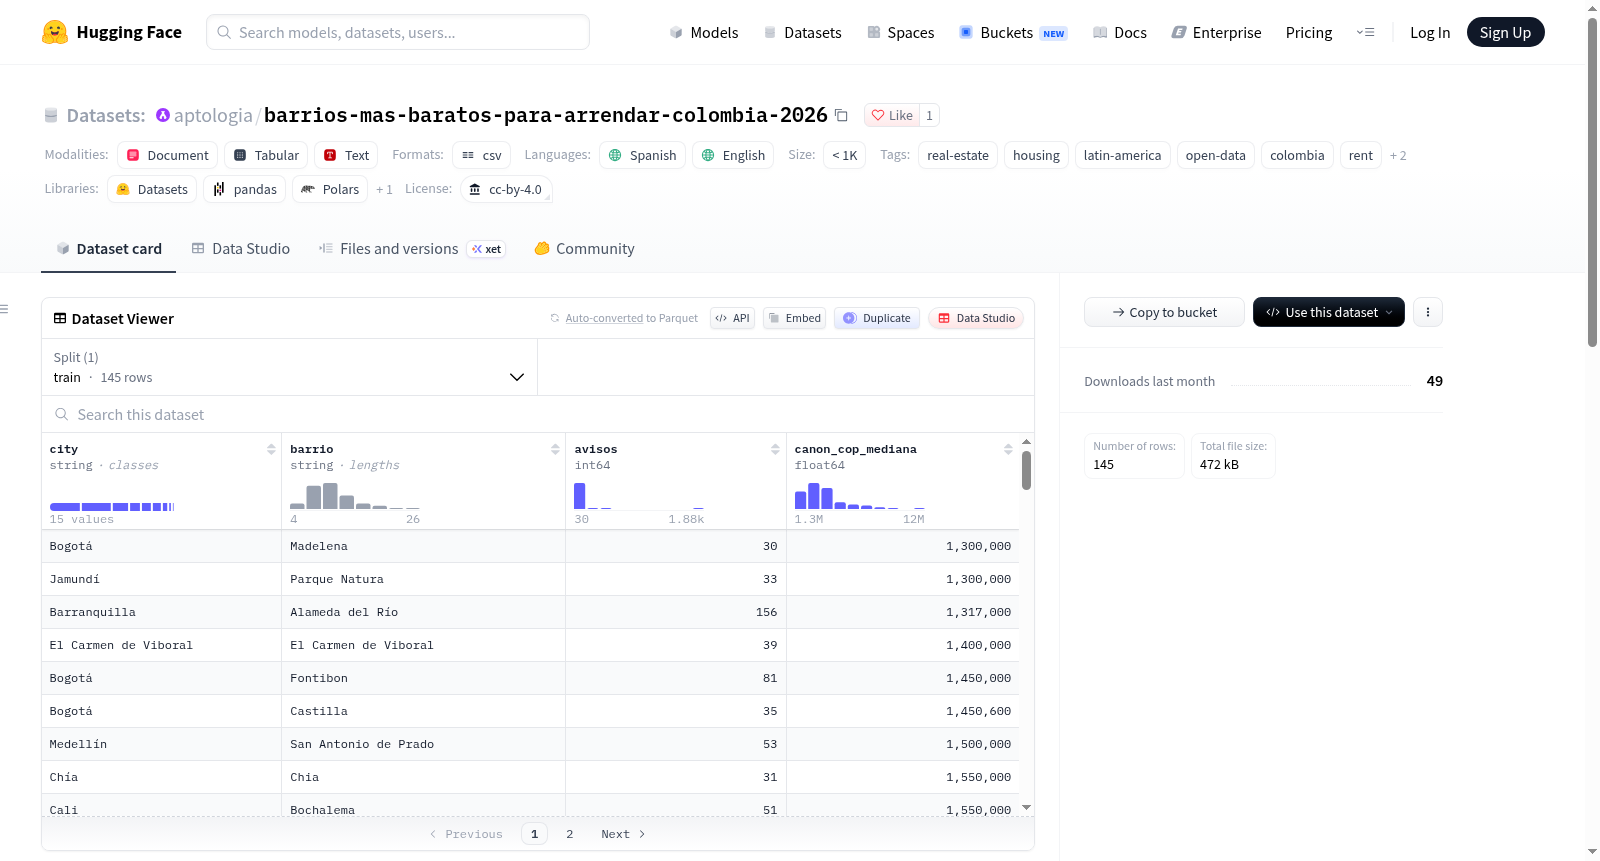Expand Use this dataset dropdown

point(1329,312)
